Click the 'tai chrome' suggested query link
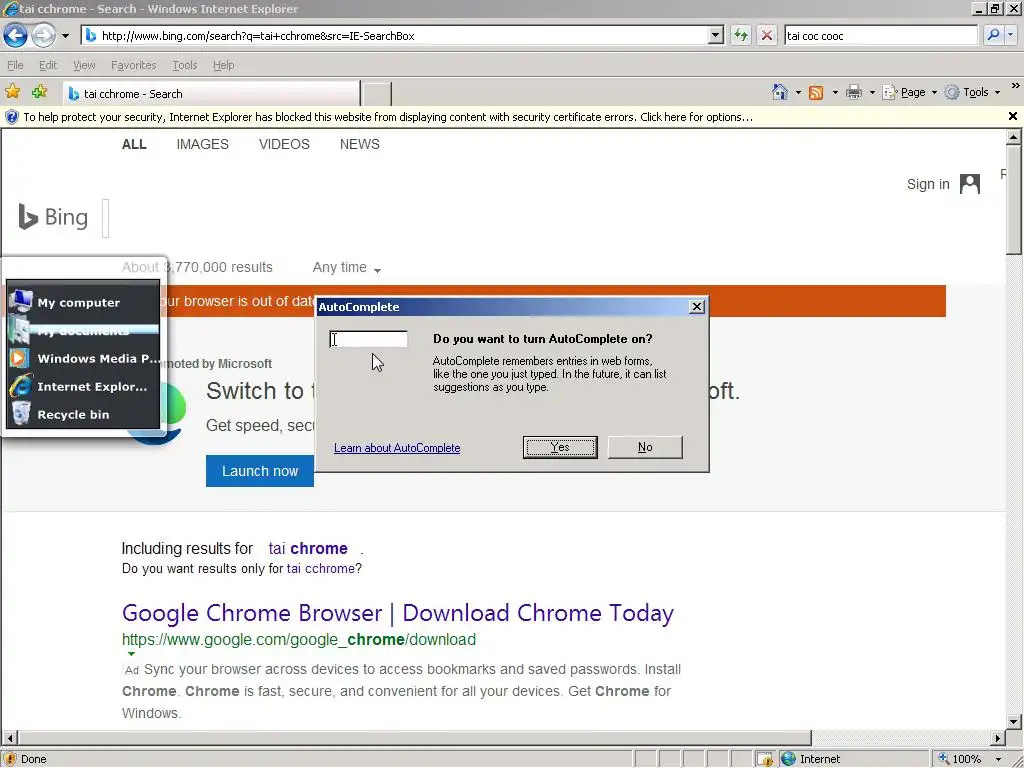This screenshot has width=1024, height=768. [308, 549]
